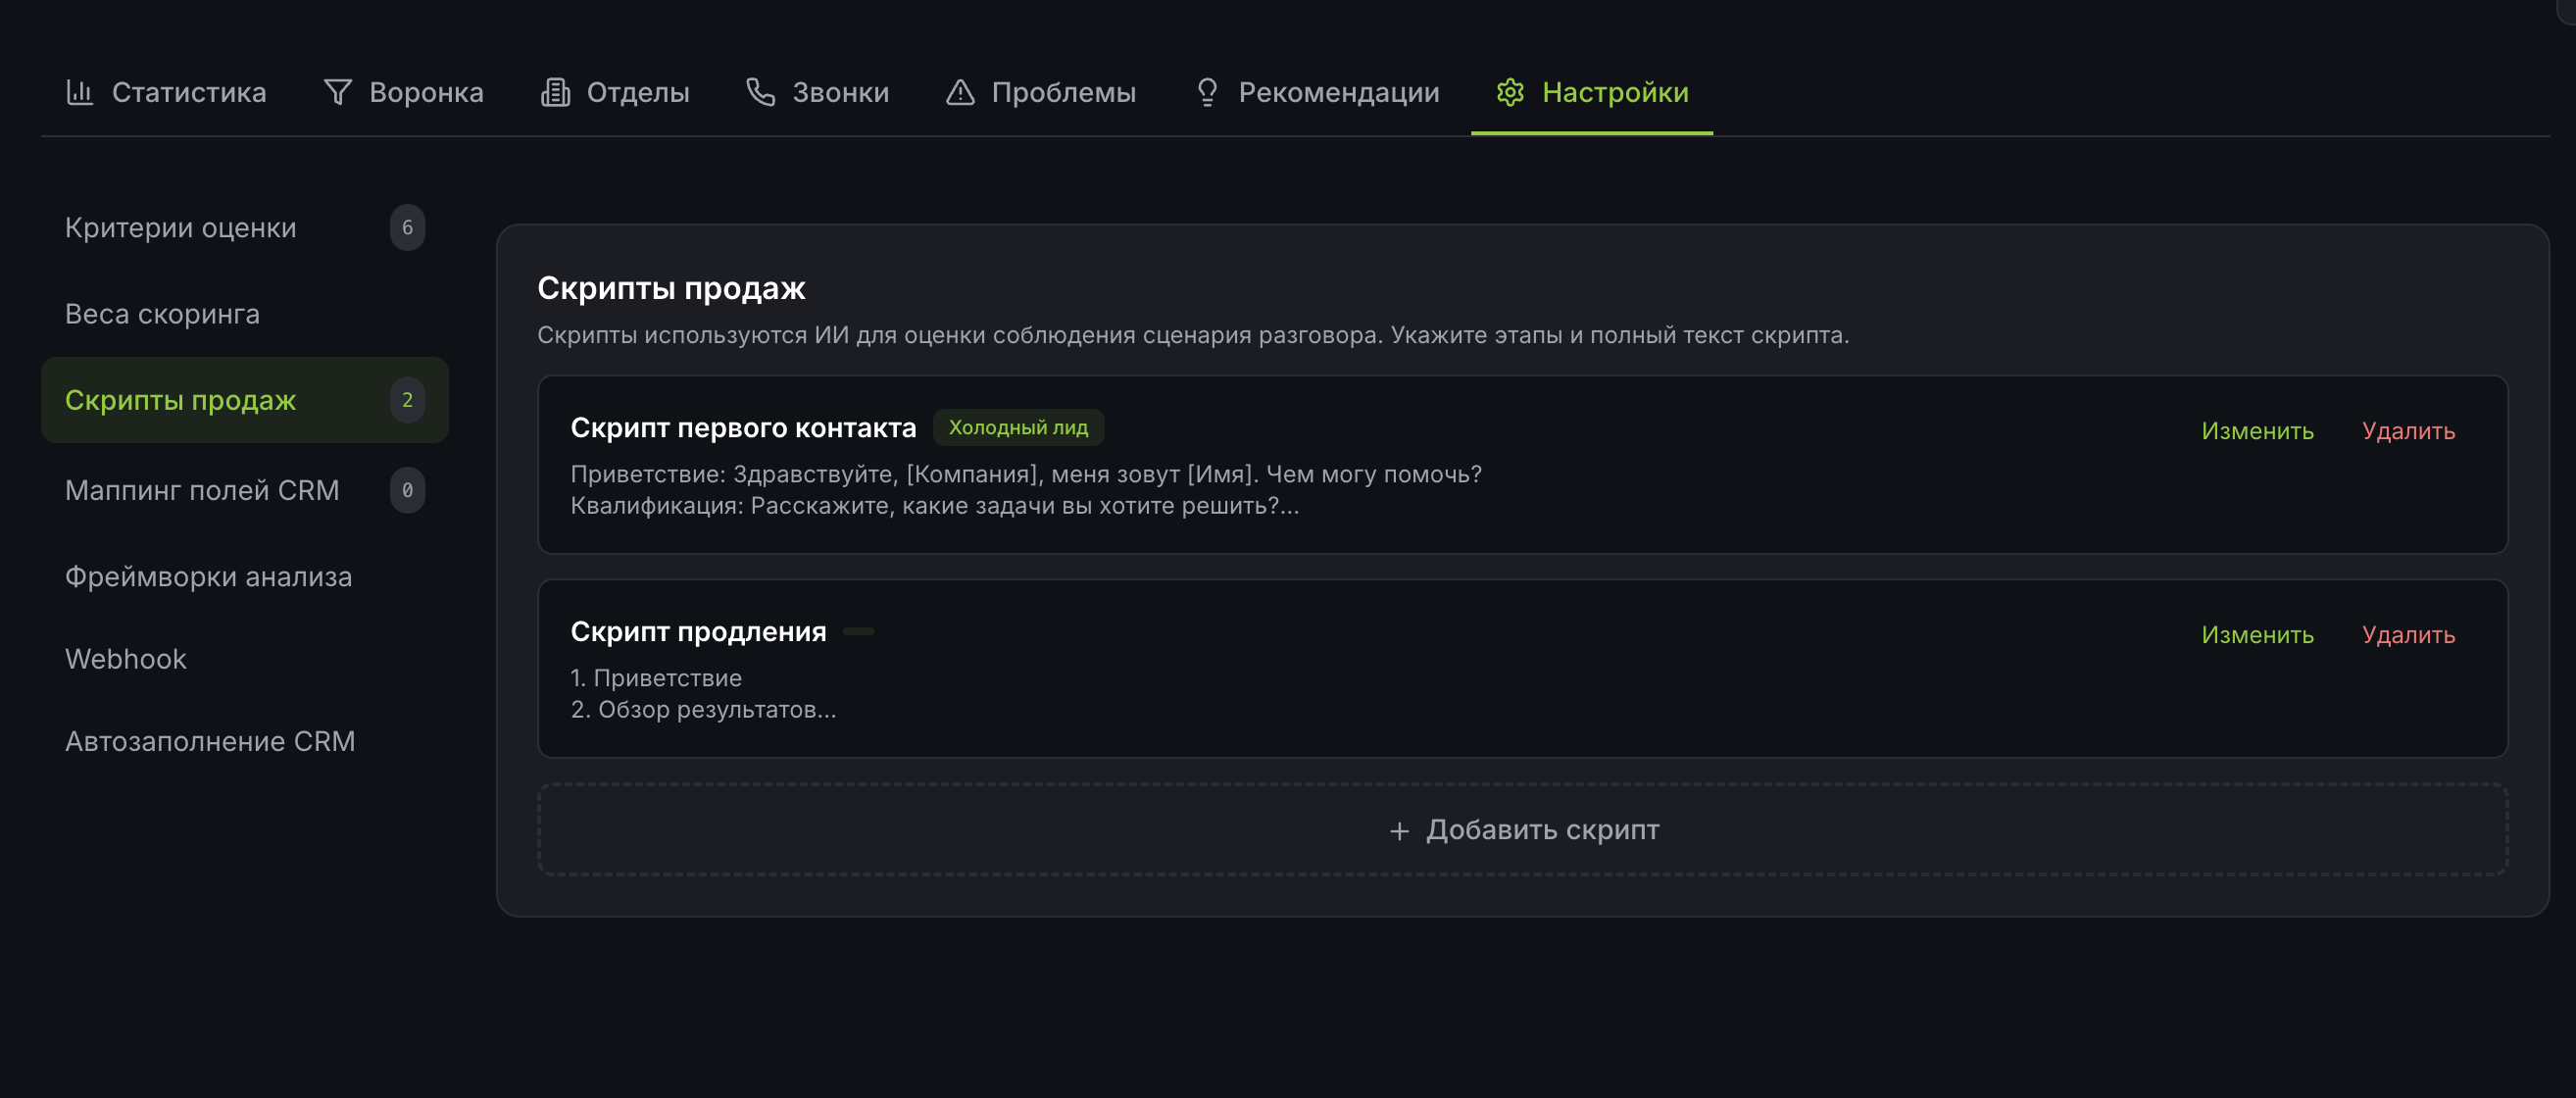Viewport: 2576px width, 1098px height.
Task: Toggle the status pill beside Скрипт продления
Action: click(x=859, y=631)
